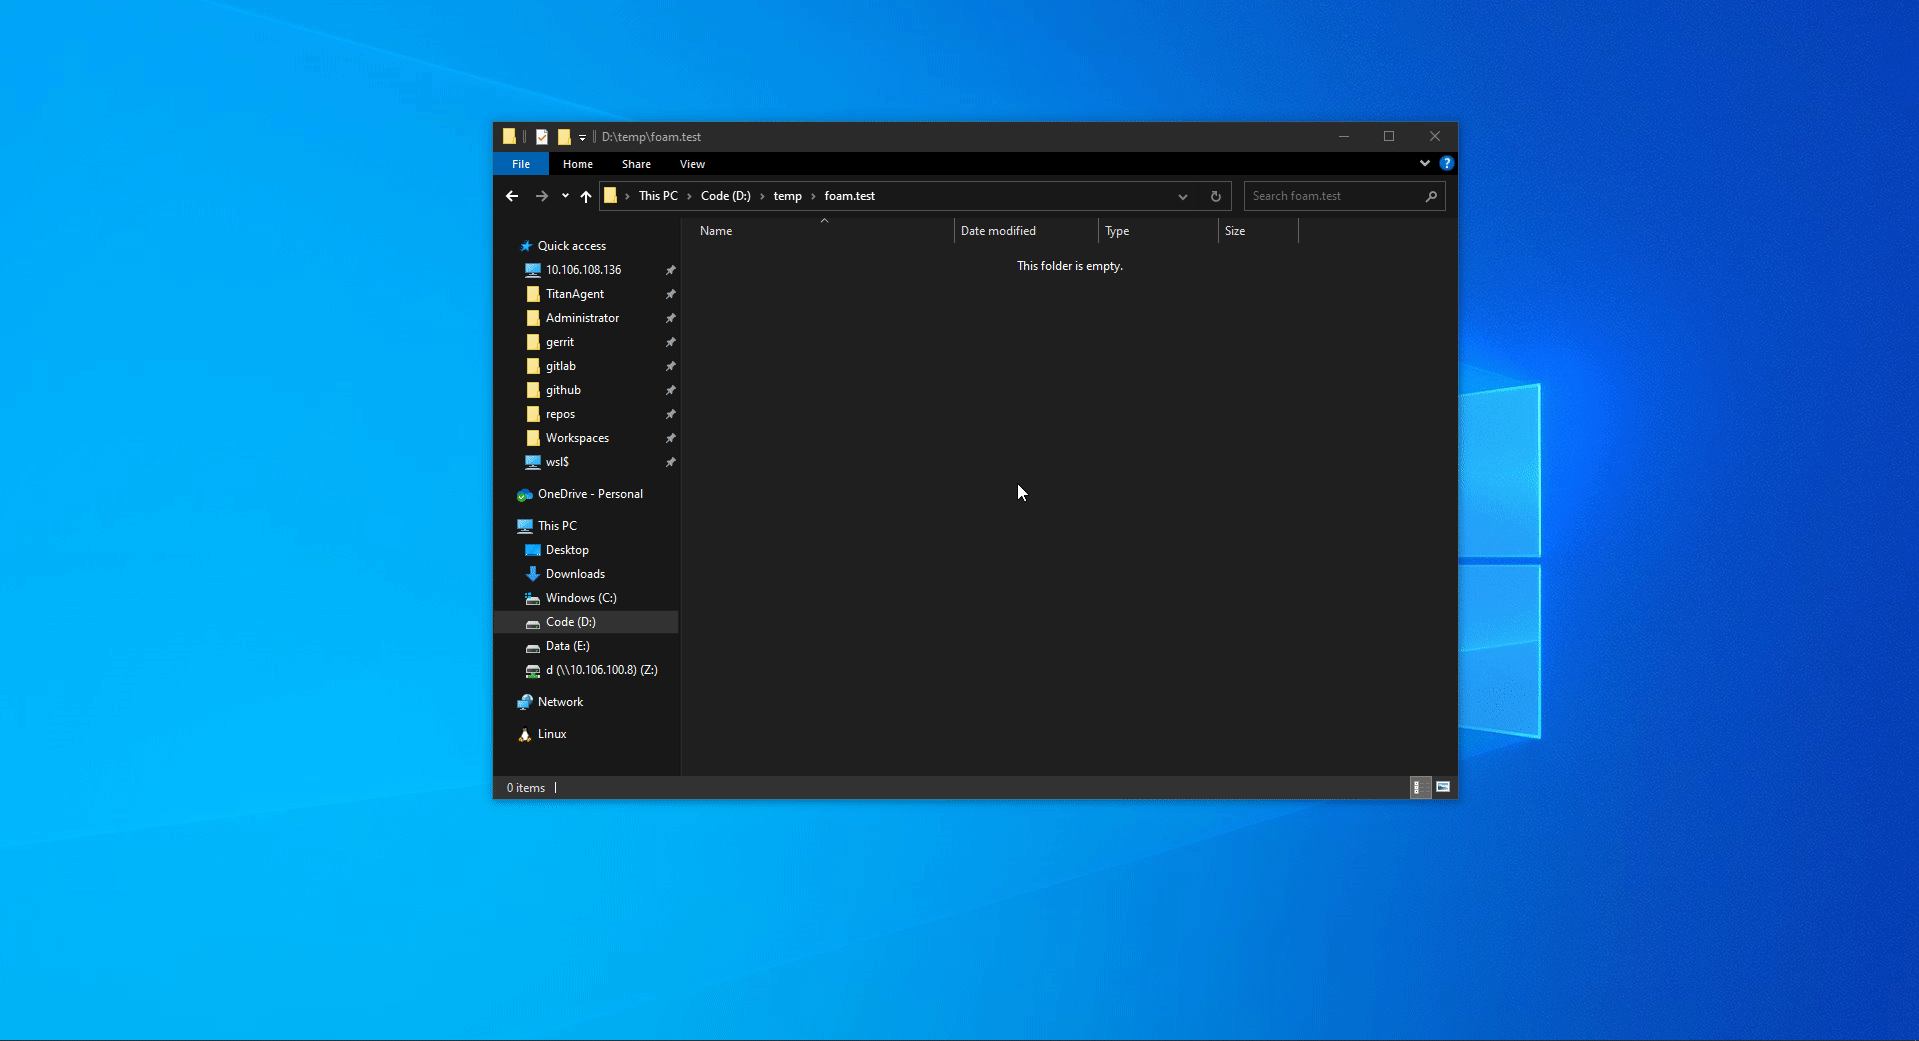Open the Recent locations dropdown arrow

[565, 196]
